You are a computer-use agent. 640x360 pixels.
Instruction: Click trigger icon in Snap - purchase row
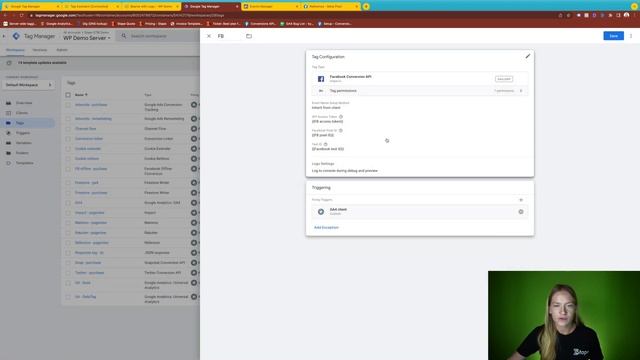194,262
